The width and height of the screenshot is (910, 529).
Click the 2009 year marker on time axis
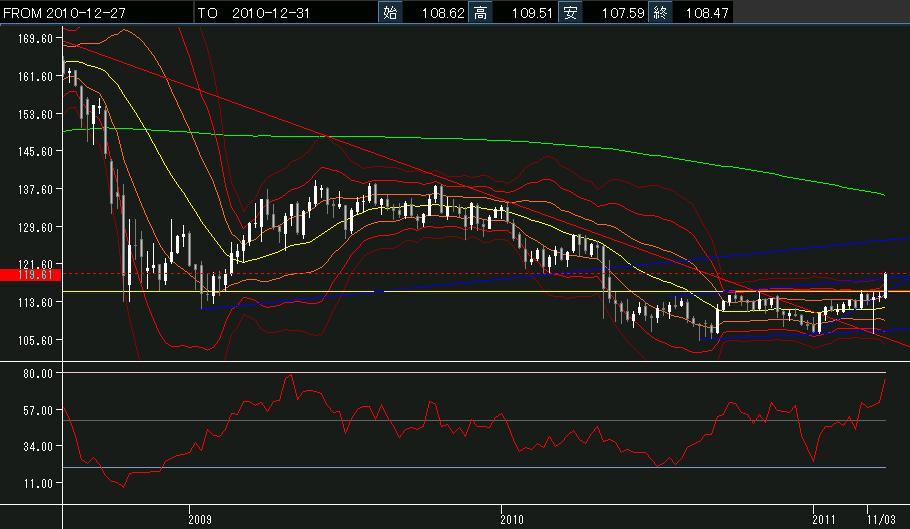[x=201, y=519]
